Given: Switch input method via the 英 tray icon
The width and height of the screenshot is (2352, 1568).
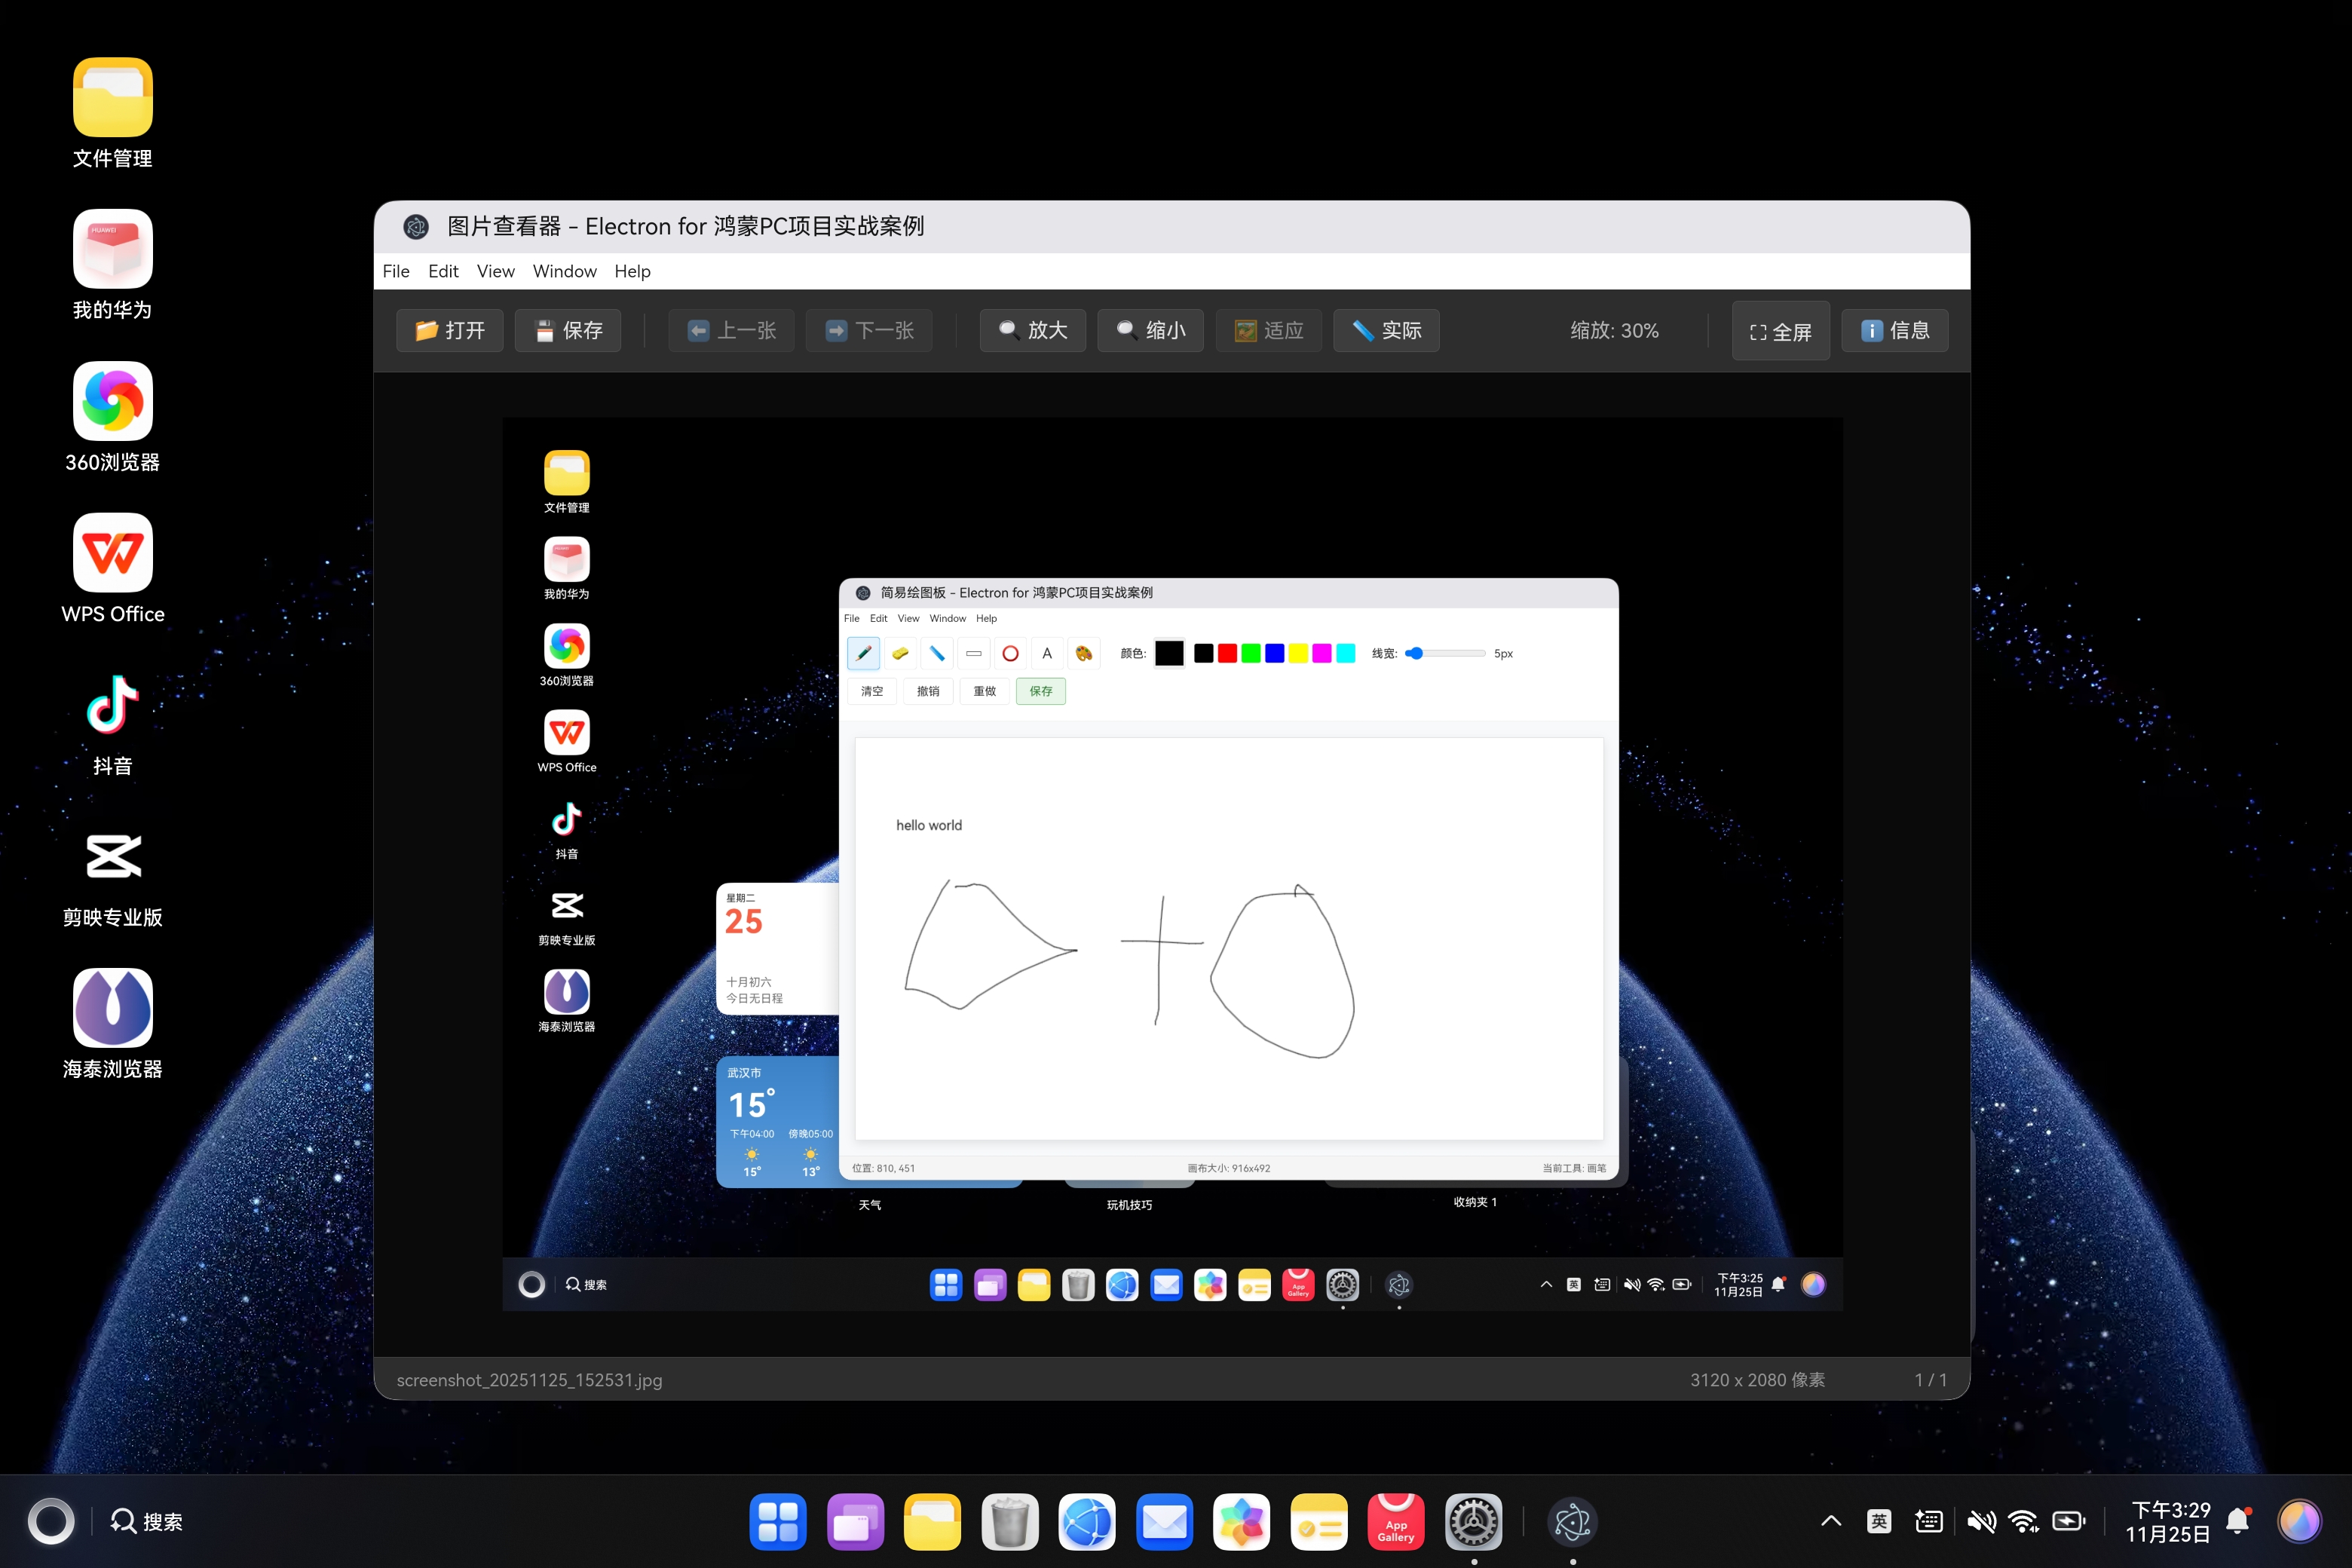Looking at the screenshot, I should click(1879, 1522).
